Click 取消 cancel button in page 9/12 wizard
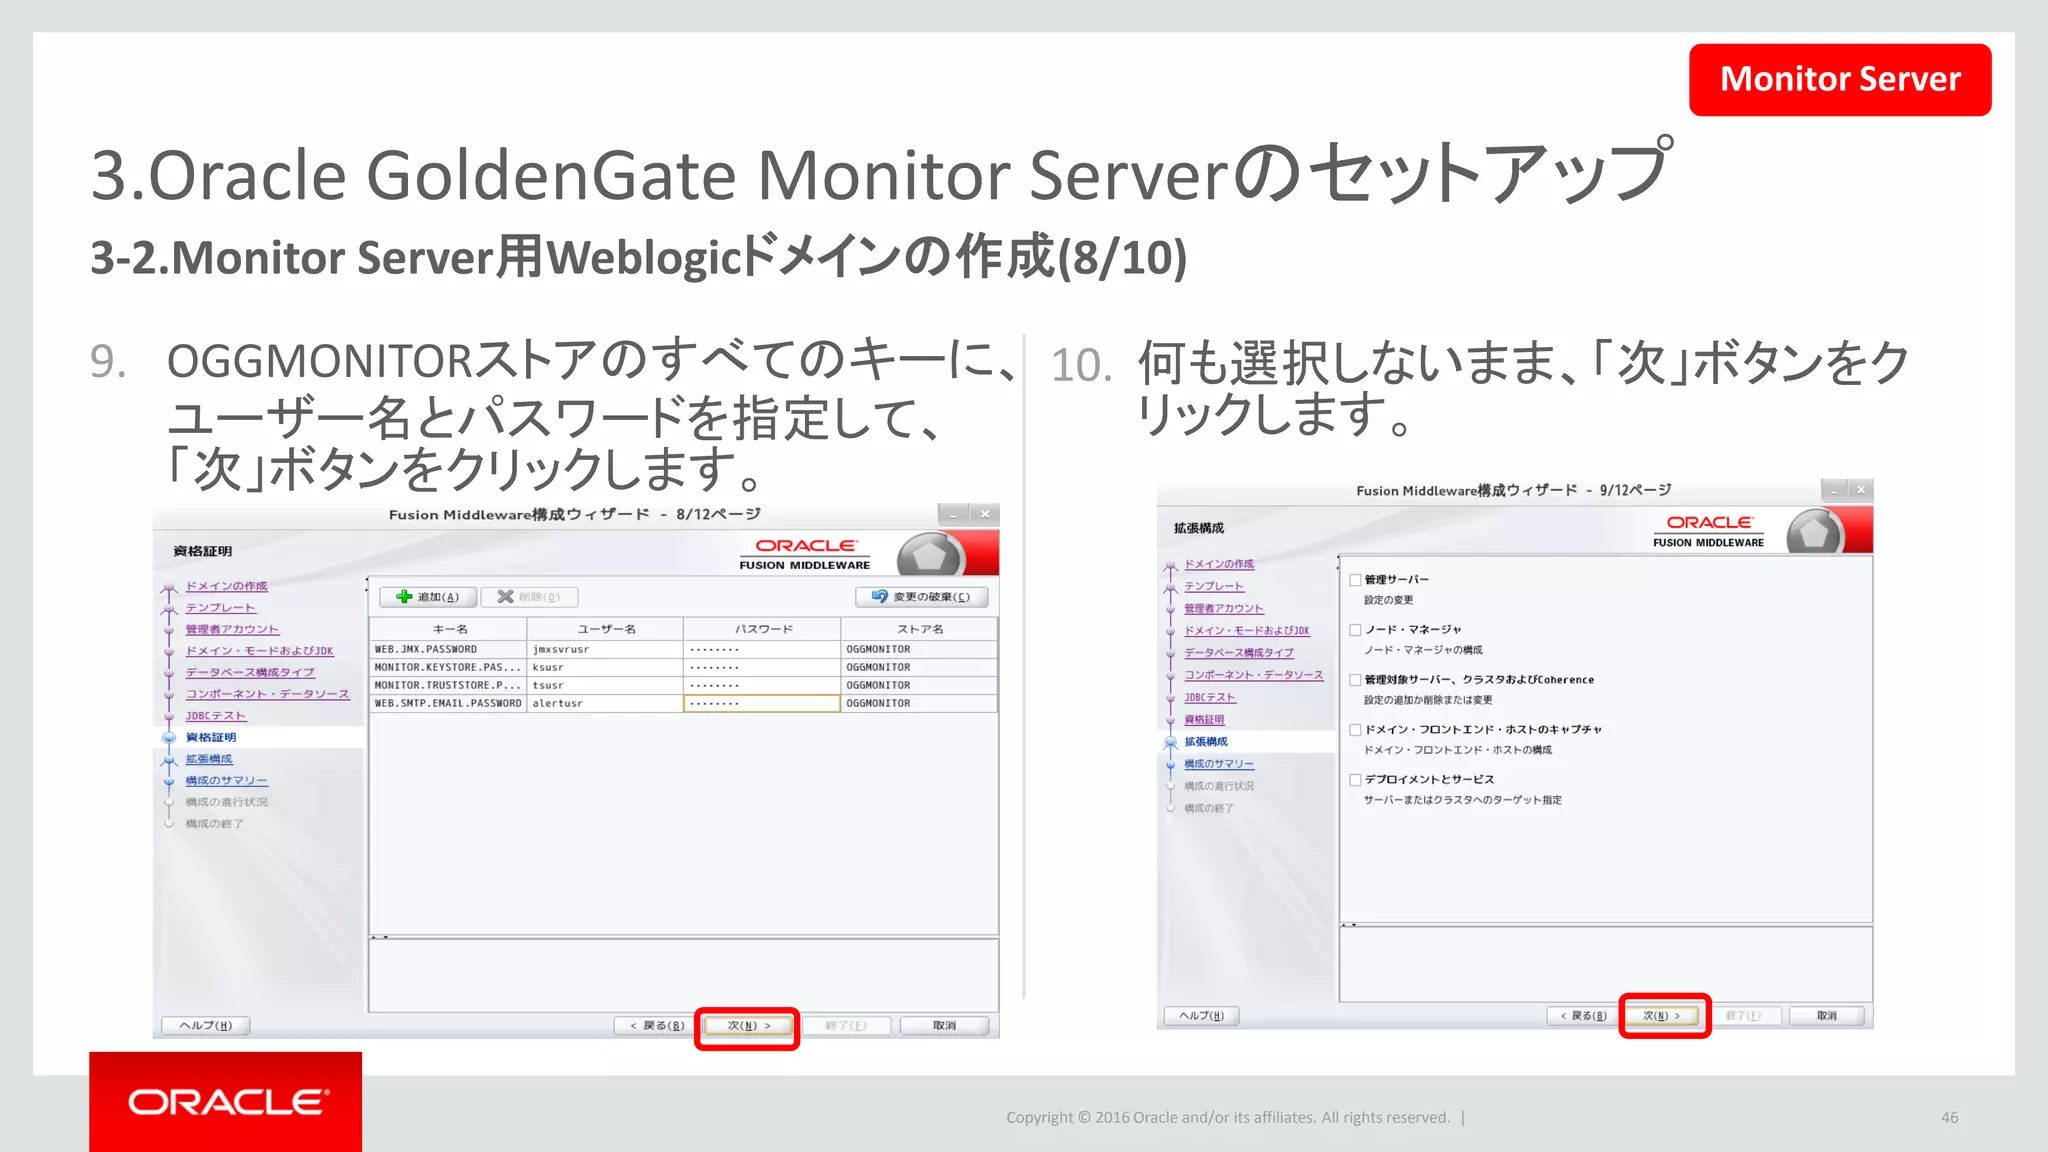Viewport: 2048px width, 1152px height. click(1827, 1016)
